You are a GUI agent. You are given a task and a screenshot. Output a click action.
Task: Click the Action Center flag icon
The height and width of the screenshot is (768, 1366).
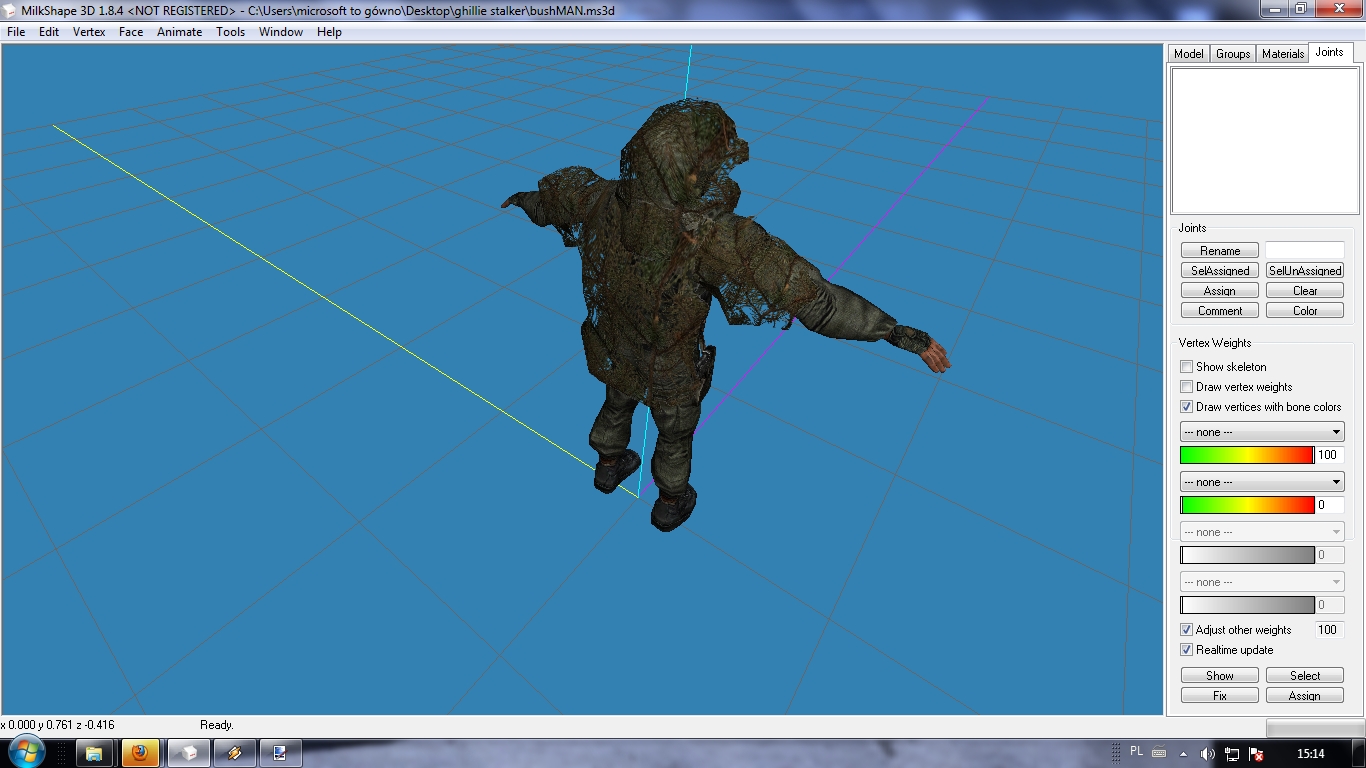[x=1256, y=754]
